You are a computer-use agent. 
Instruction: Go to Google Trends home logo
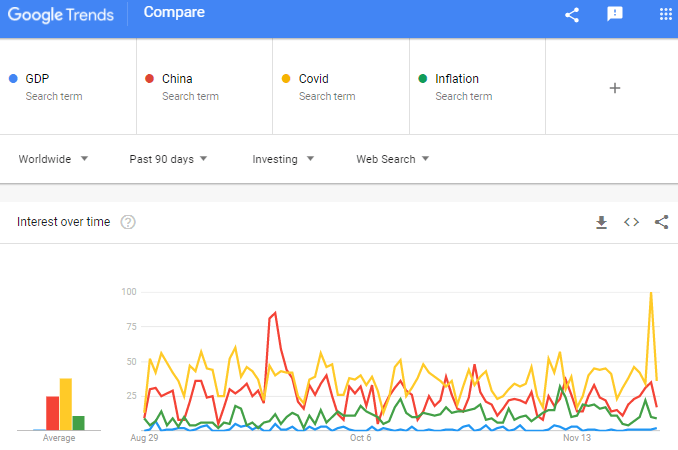(61, 15)
